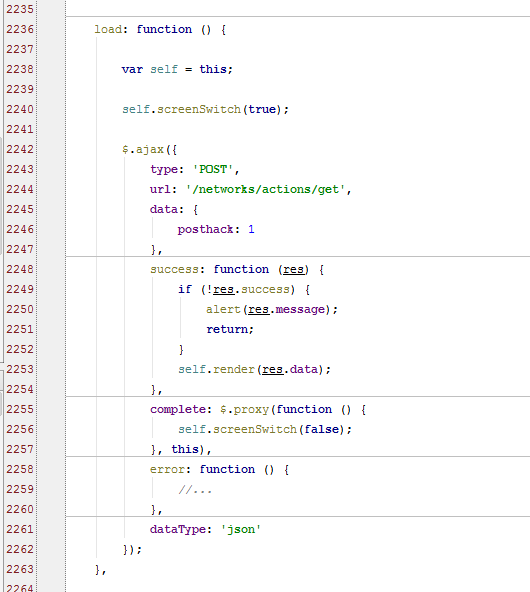
Task: Click the '//...' comment
Action: pyautogui.click(x=195, y=490)
